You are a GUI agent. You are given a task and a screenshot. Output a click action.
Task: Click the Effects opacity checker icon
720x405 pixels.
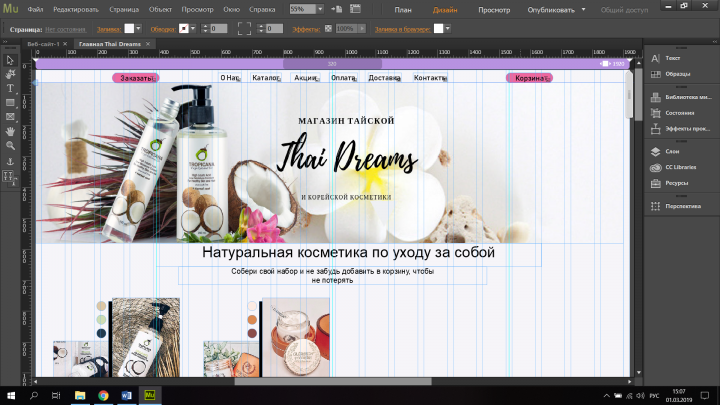click(328, 28)
